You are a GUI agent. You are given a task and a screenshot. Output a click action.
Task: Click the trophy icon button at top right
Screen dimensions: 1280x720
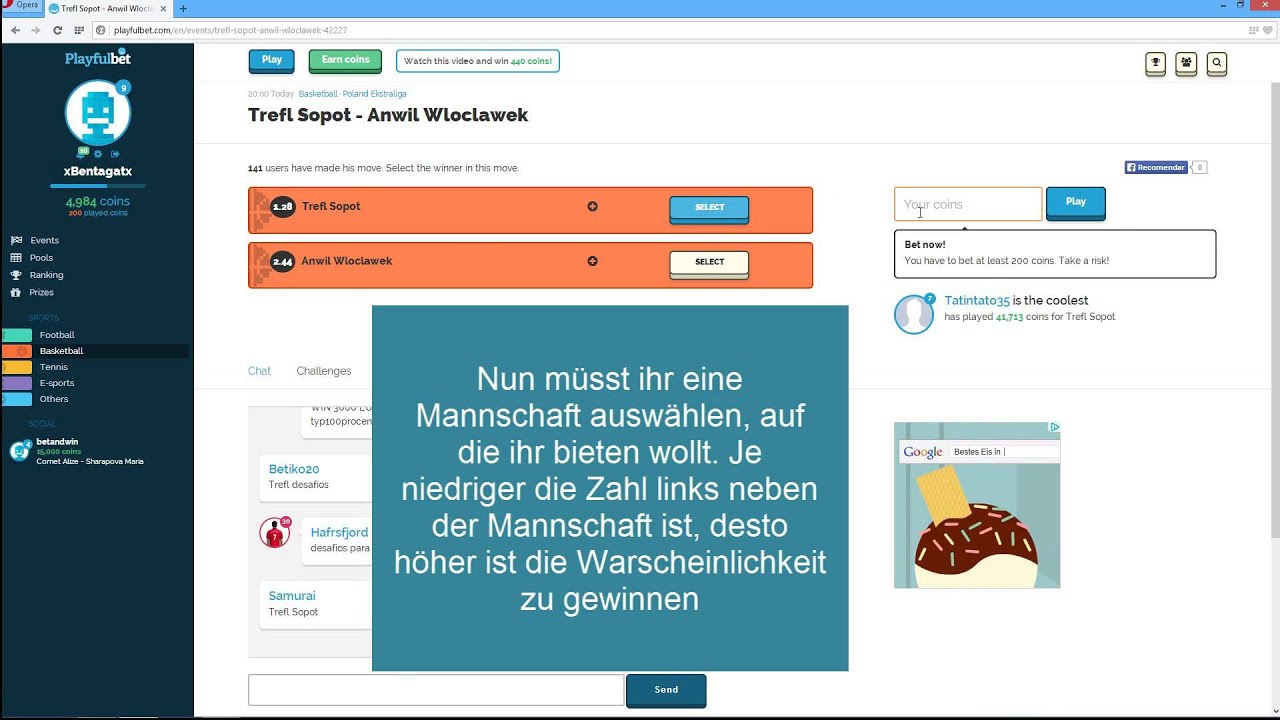1155,63
